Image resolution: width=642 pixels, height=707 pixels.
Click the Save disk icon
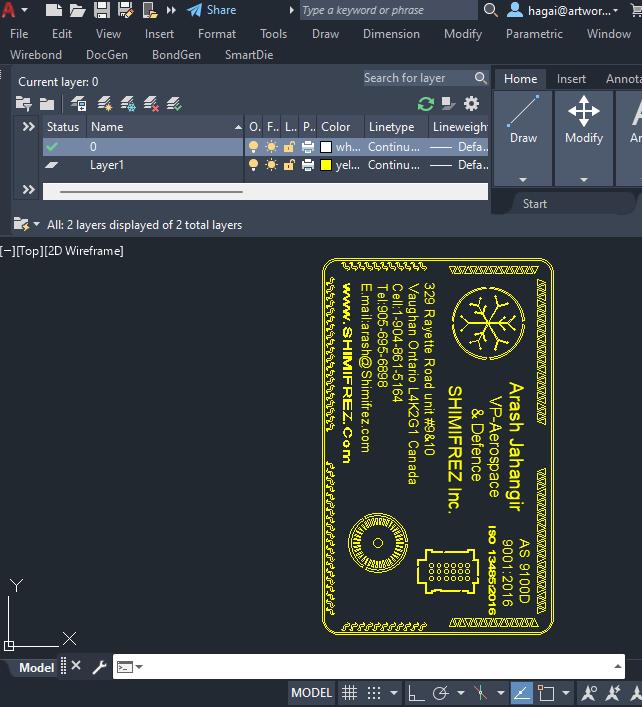pyautogui.click(x=102, y=10)
